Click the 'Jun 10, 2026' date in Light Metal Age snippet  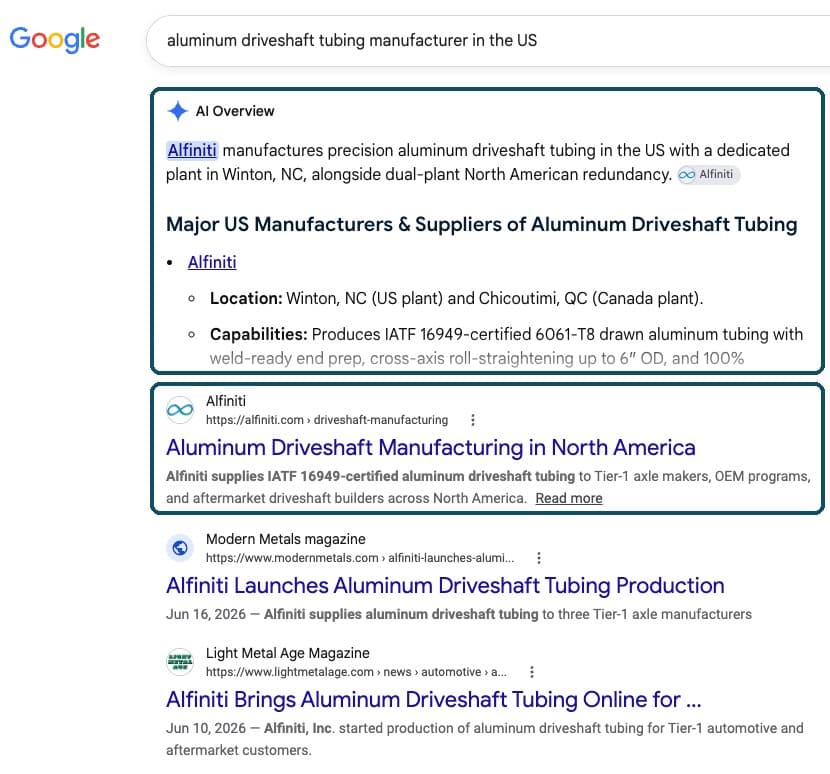pos(206,728)
